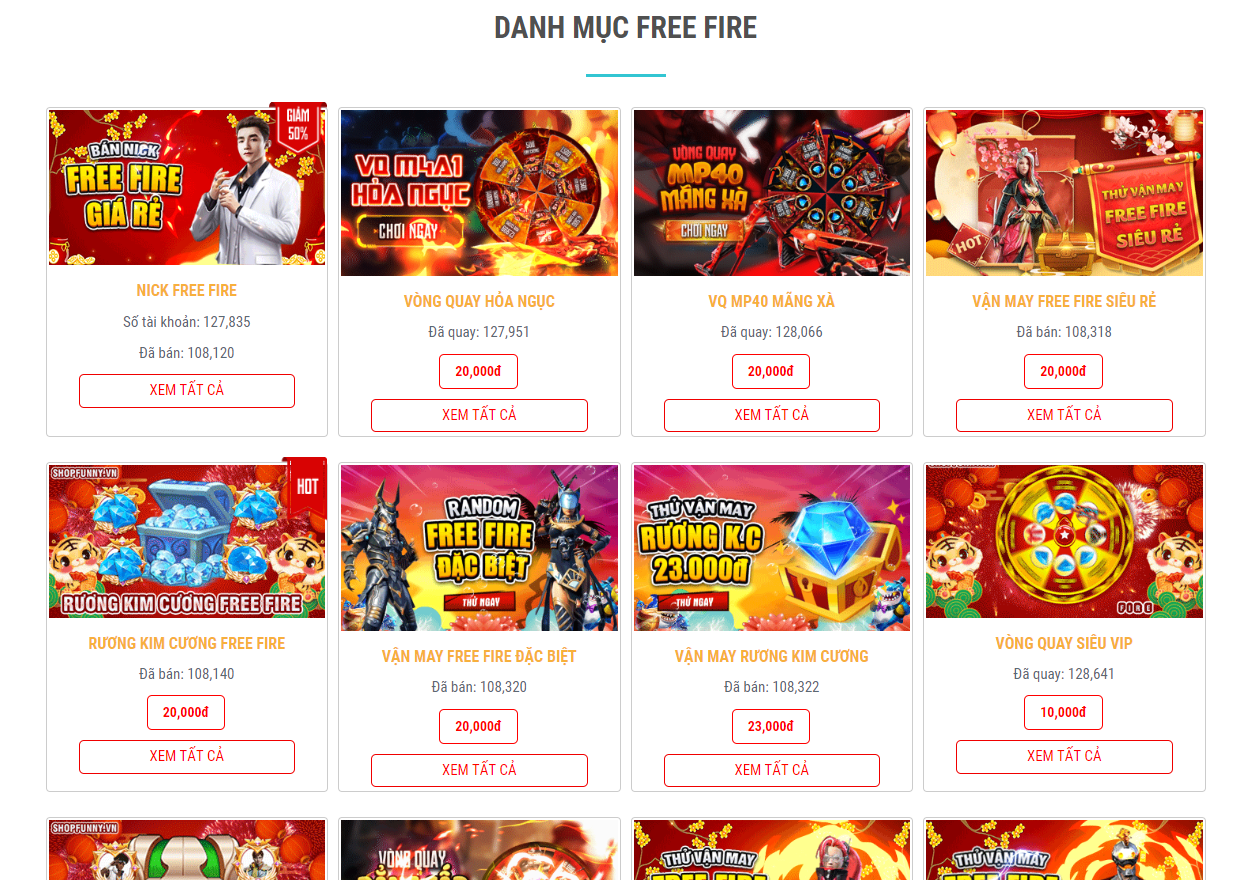The height and width of the screenshot is (880, 1248).
Task: Open the Nick Free Fire banner image
Action: pos(187,187)
